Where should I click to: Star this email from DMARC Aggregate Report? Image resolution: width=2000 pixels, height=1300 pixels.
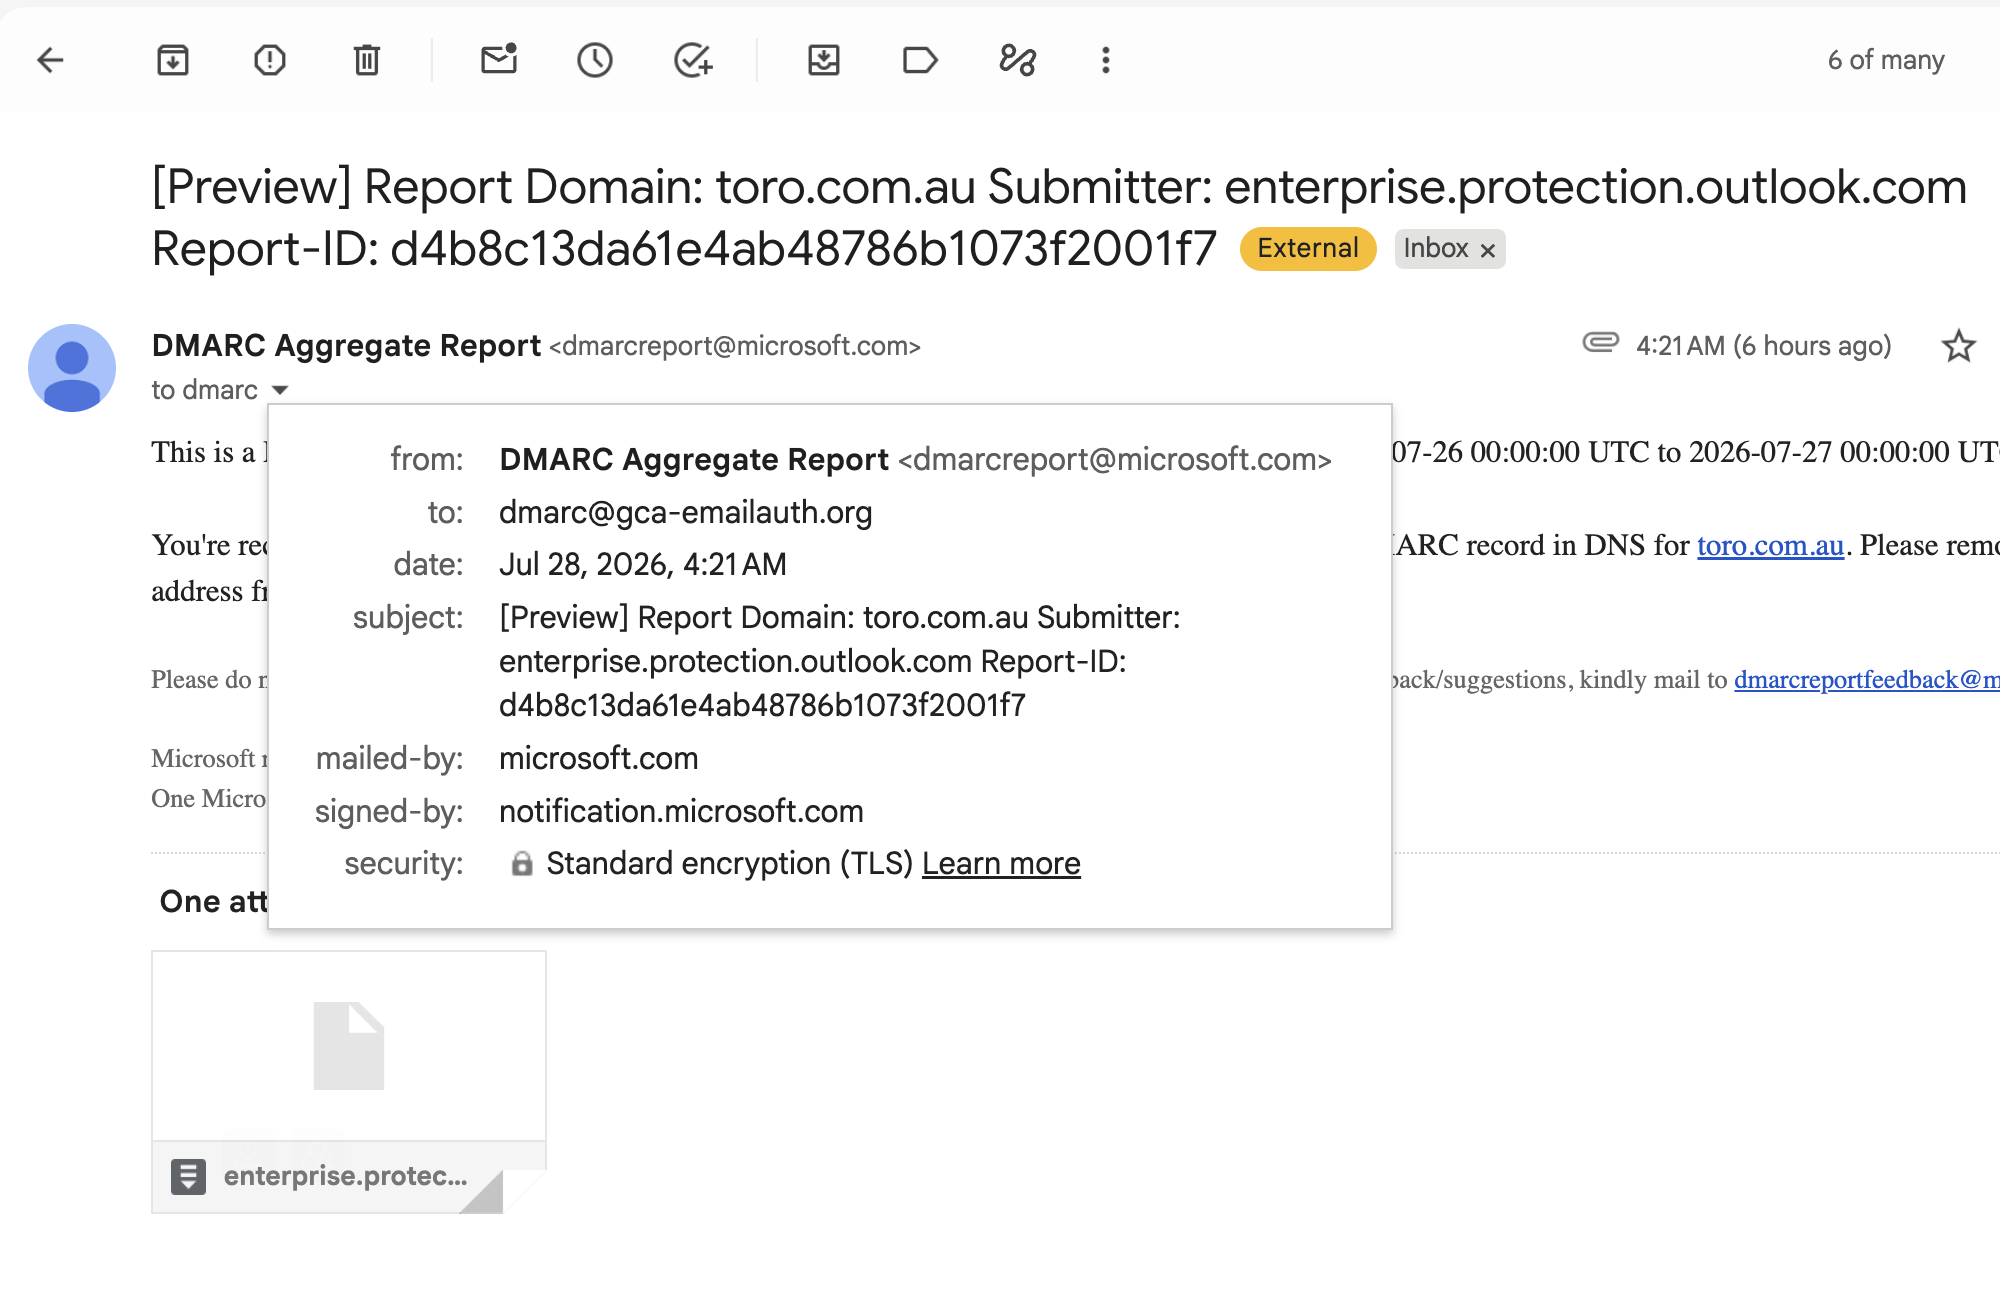(1958, 346)
